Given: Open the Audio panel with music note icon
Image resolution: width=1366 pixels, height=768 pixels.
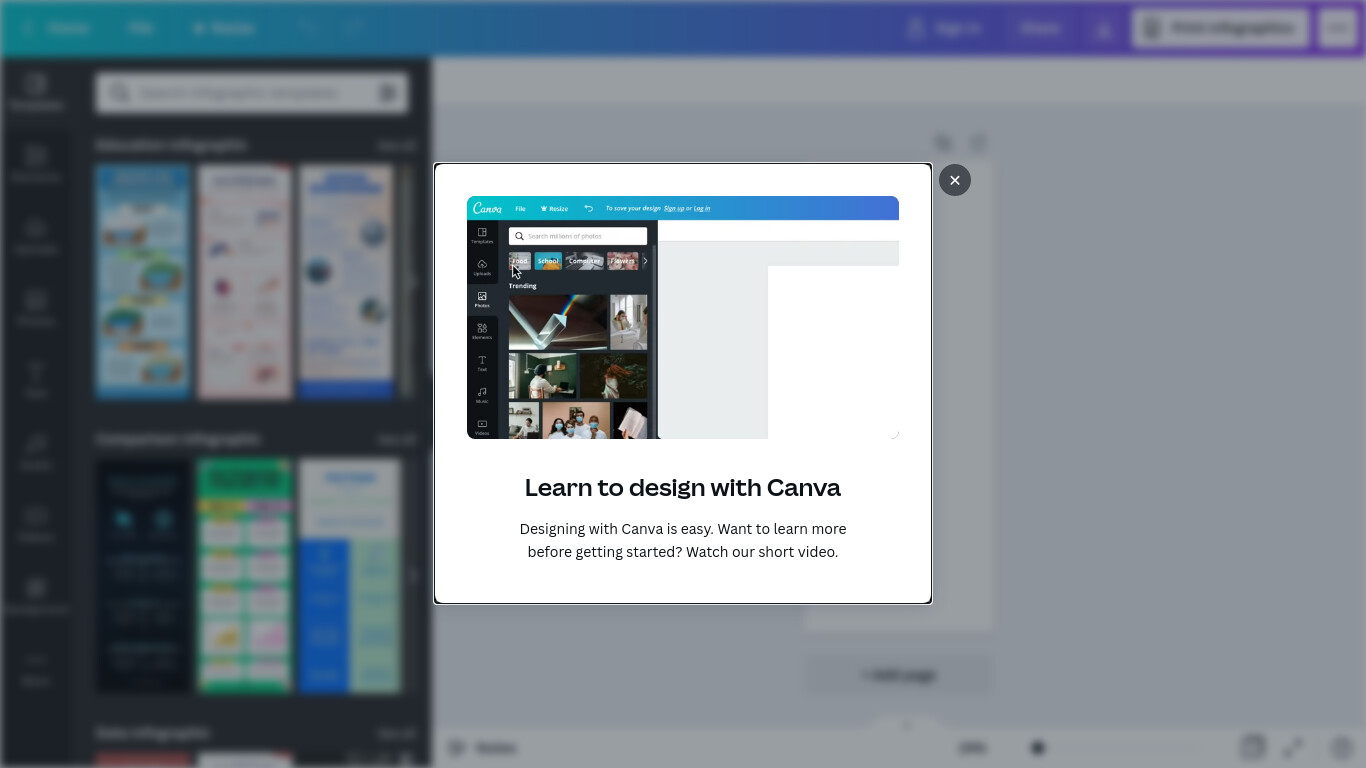Looking at the screenshot, I should click(36, 451).
